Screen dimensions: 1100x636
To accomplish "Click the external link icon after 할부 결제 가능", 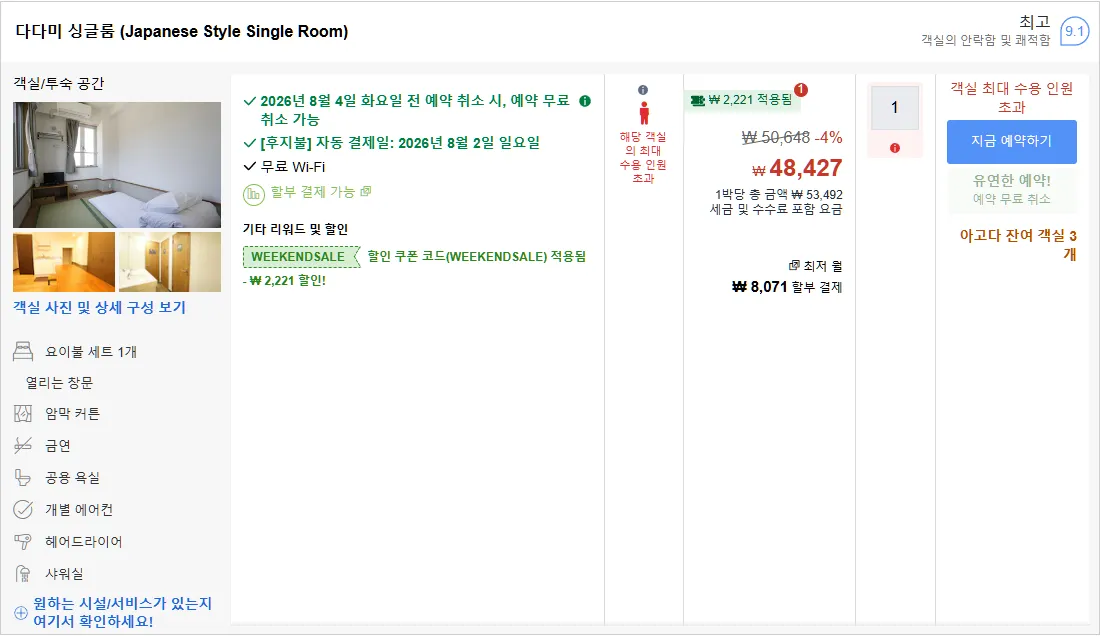I will [365, 191].
